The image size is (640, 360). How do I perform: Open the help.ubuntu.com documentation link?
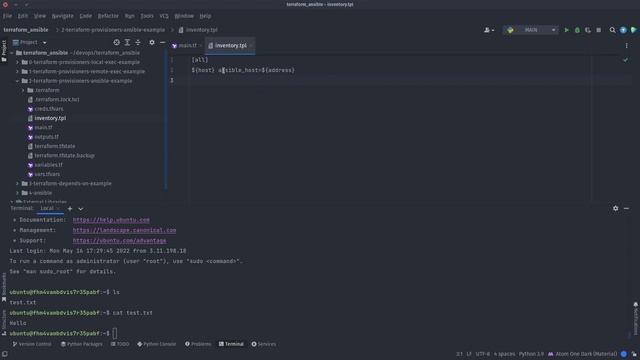111,220
